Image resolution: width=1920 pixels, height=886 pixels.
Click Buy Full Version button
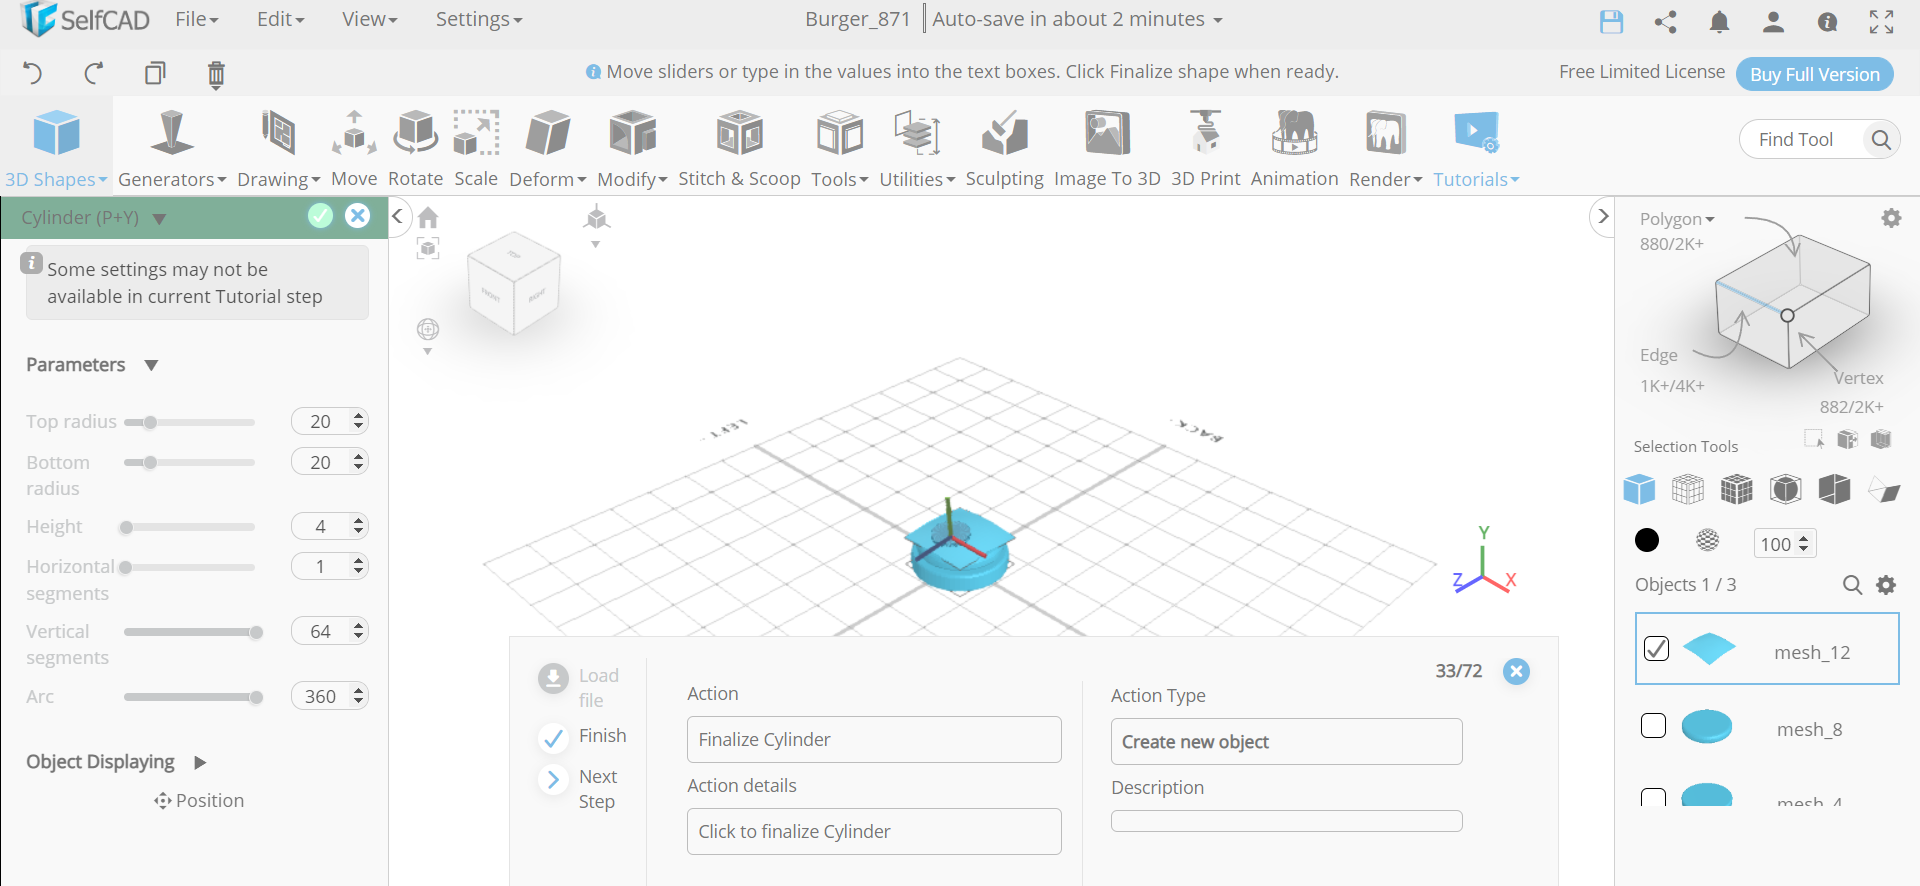(x=1814, y=74)
